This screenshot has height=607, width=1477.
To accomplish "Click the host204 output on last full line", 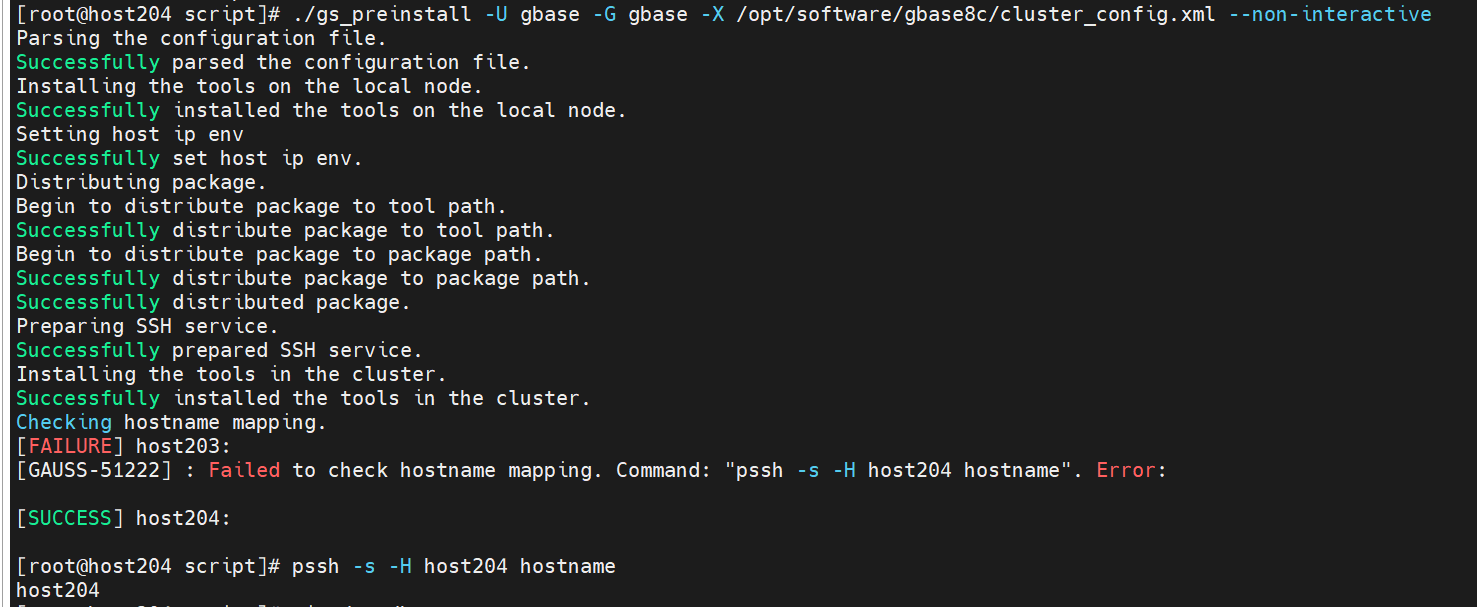I will click(x=58, y=590).
